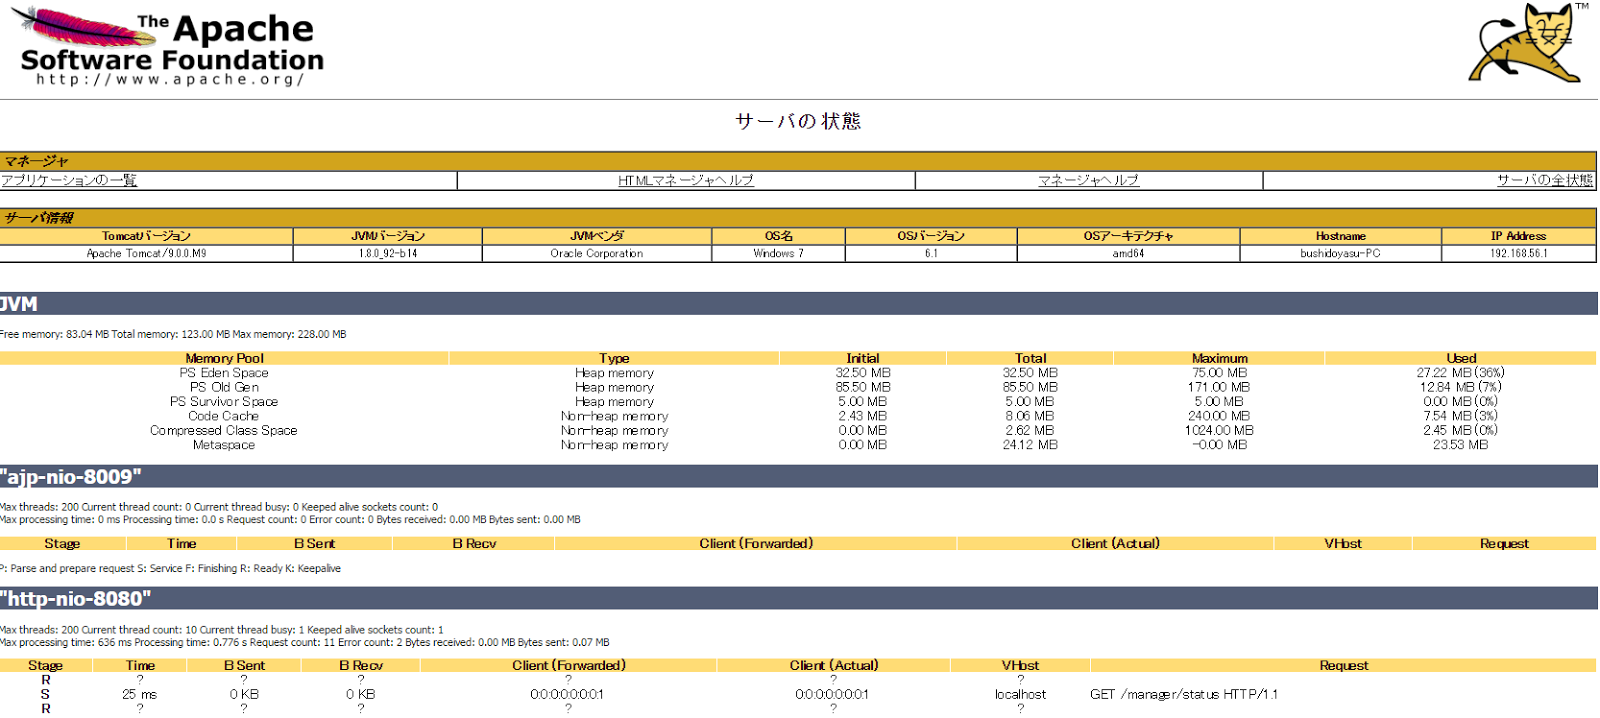Click the Maximum column header
The width and height of the screenshot is (1600, 718).
(1219, 358)
